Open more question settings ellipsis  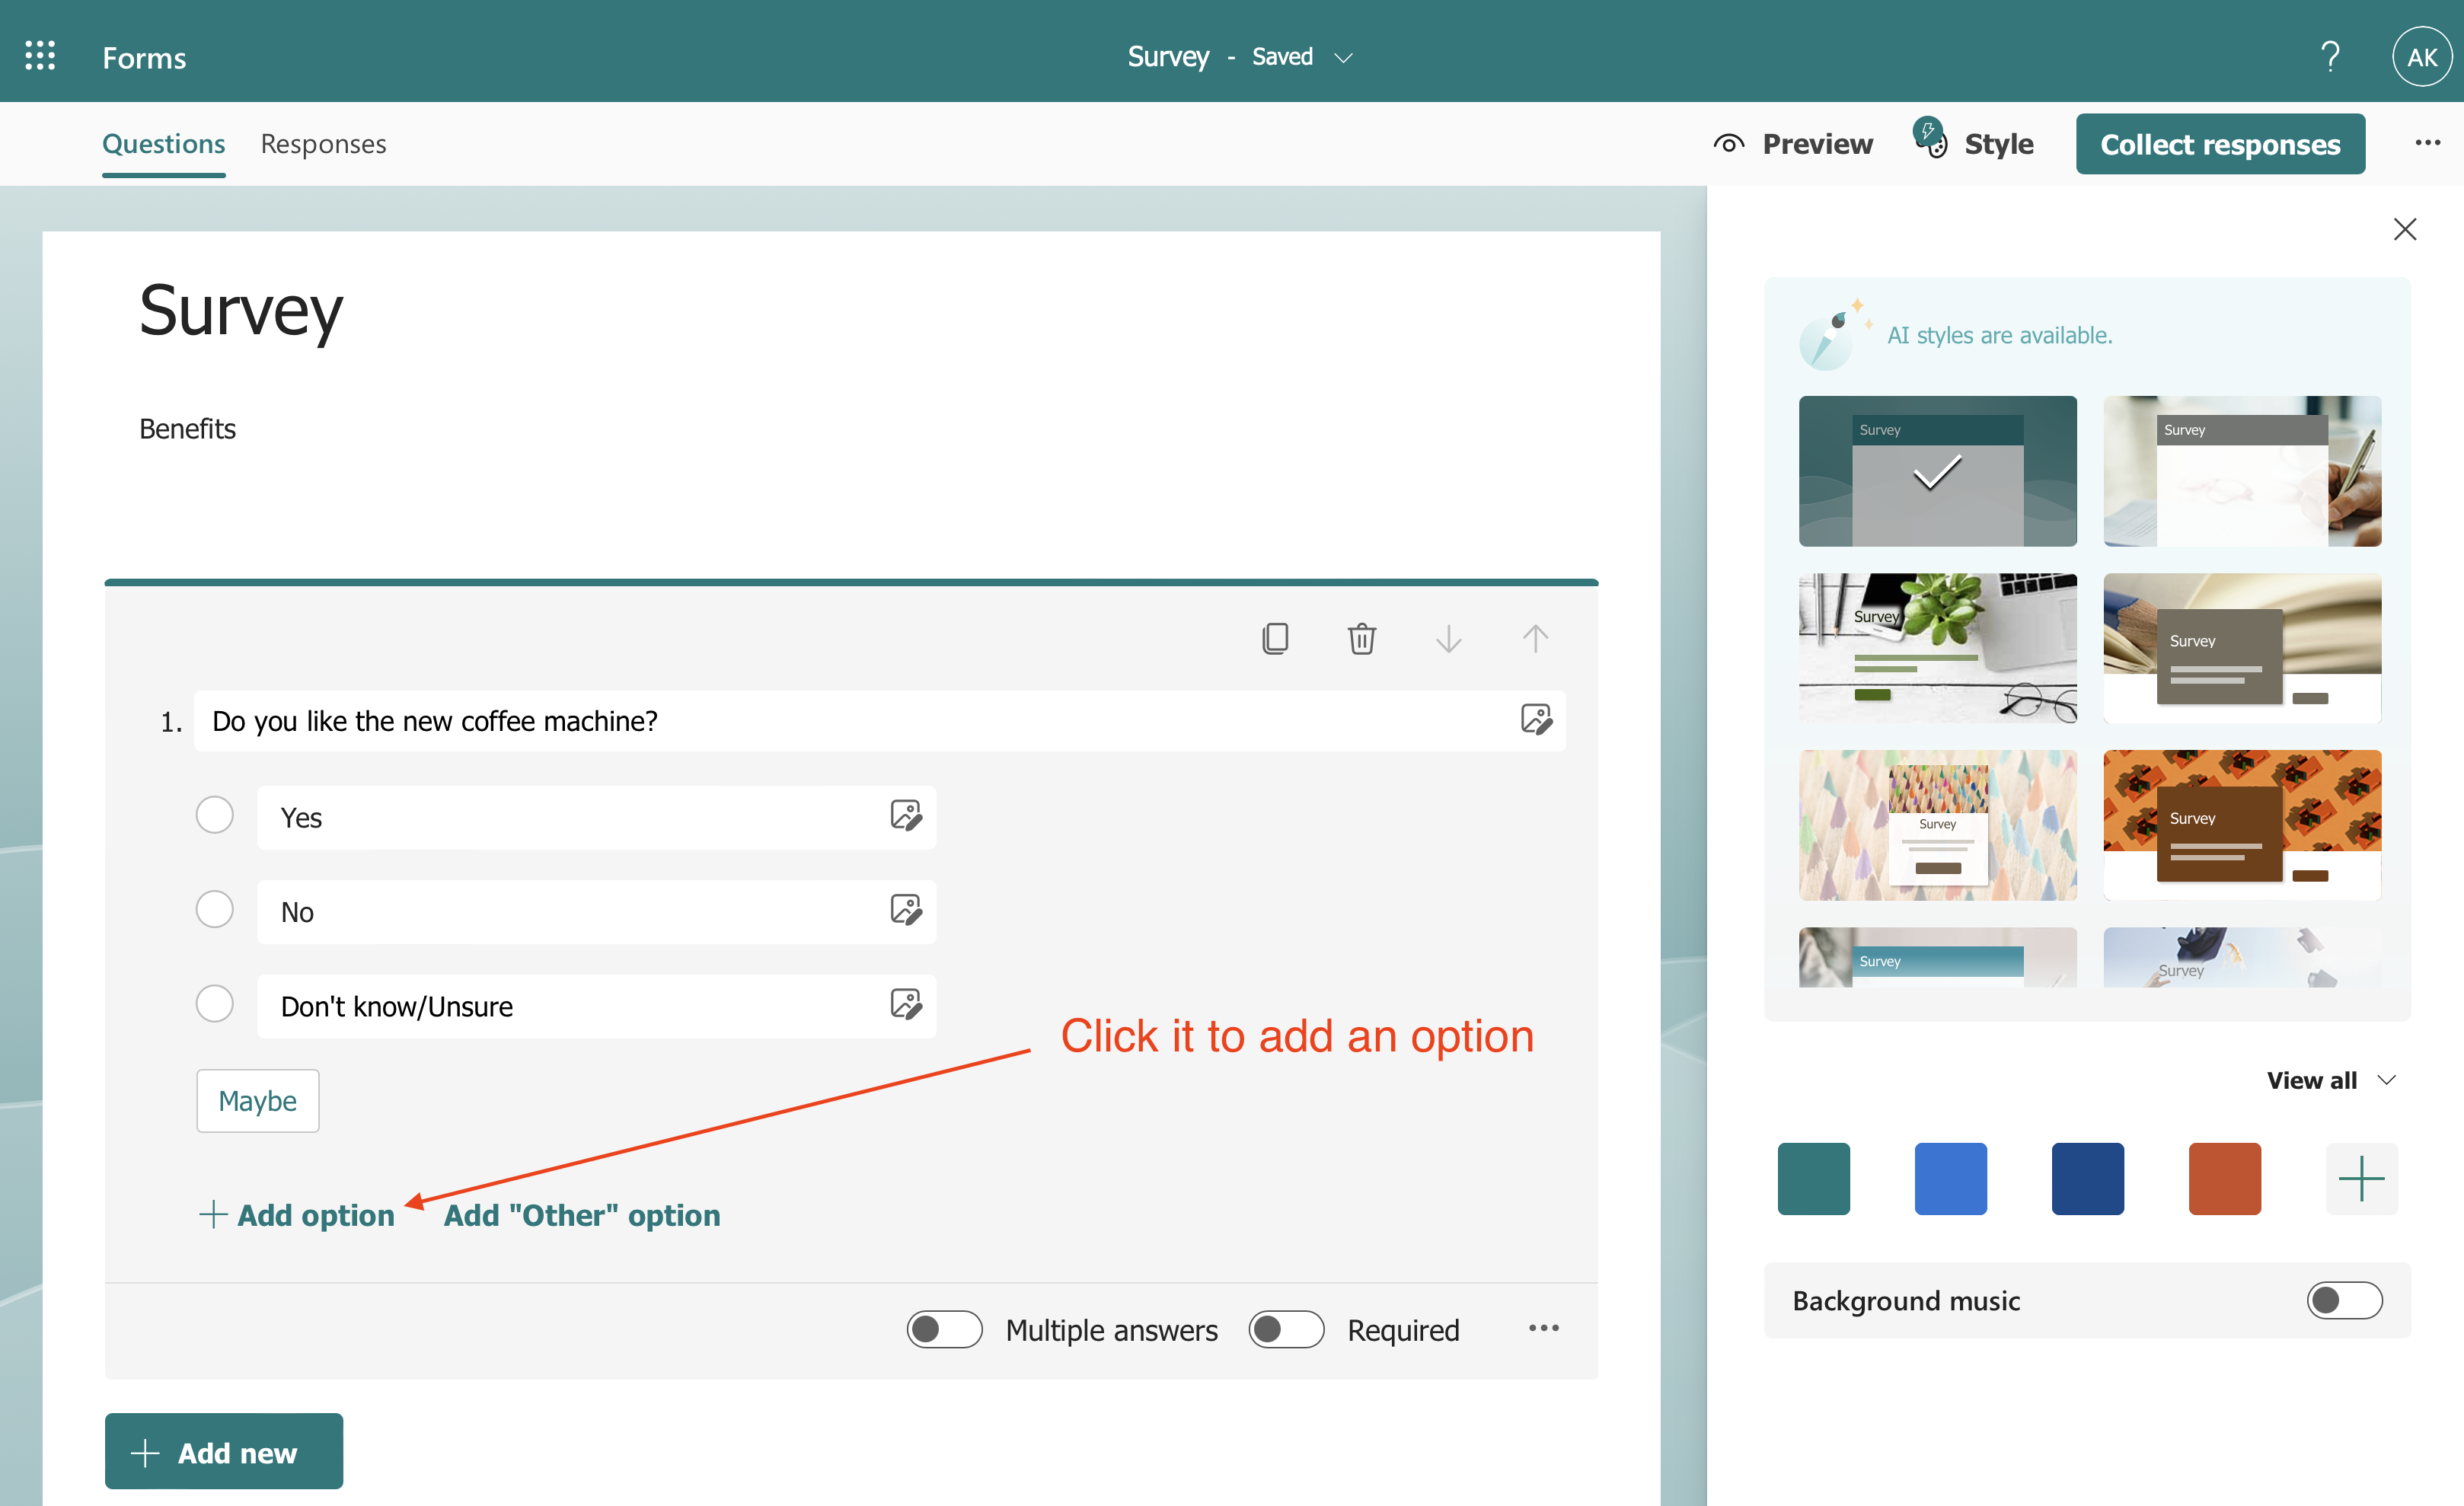[x=1543, y=1328]
